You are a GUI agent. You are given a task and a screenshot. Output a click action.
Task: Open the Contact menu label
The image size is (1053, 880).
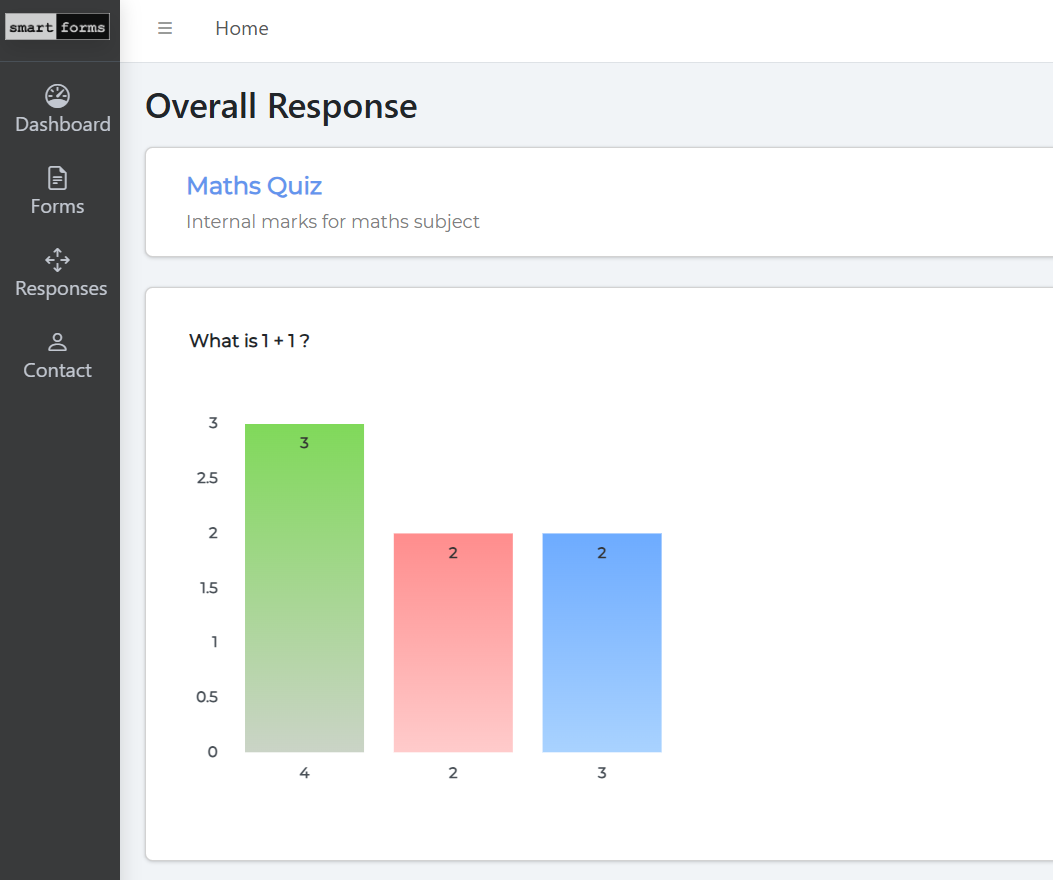[57, 371]
